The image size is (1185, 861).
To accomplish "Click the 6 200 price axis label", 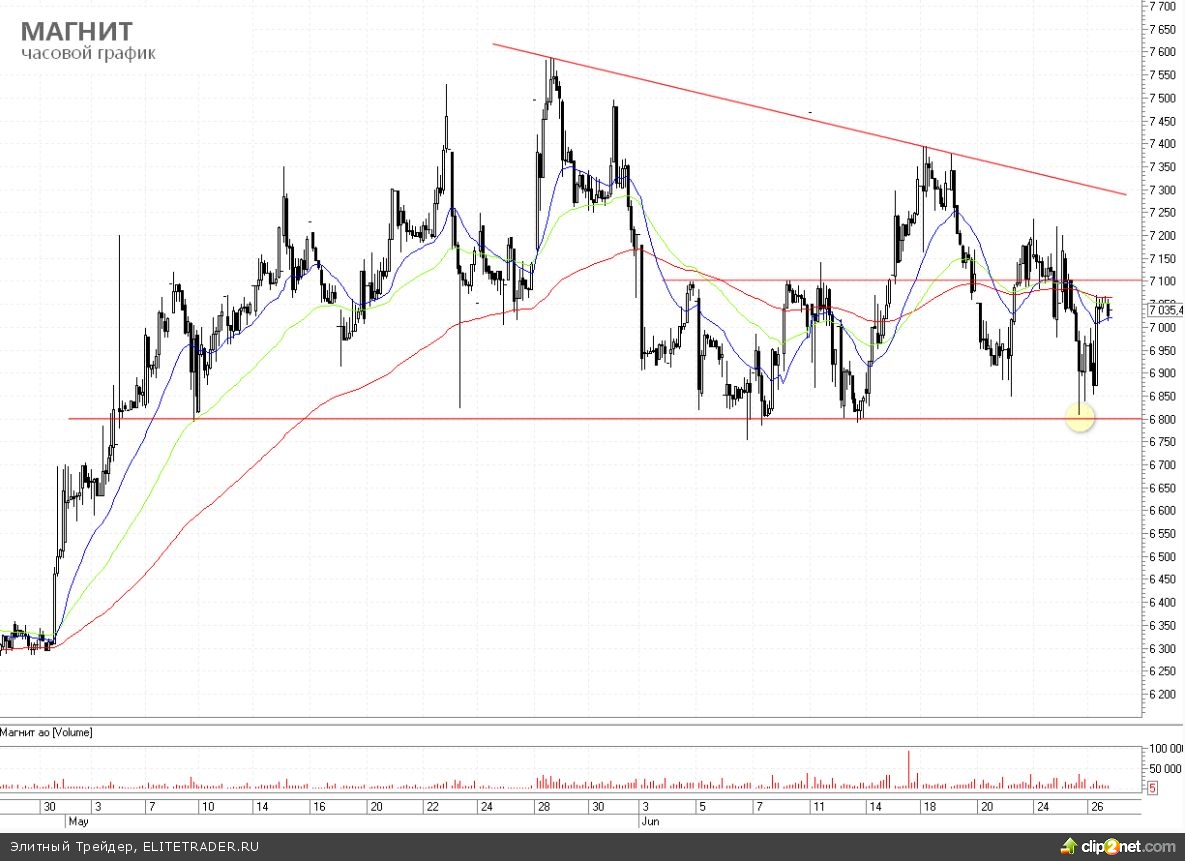I will 1162,694.
